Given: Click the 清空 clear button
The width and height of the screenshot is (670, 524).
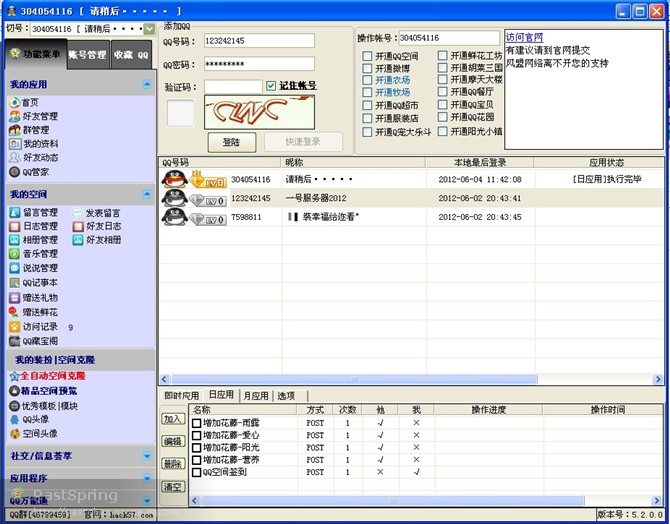Looking at the screenshot, I should pos(173,486).
